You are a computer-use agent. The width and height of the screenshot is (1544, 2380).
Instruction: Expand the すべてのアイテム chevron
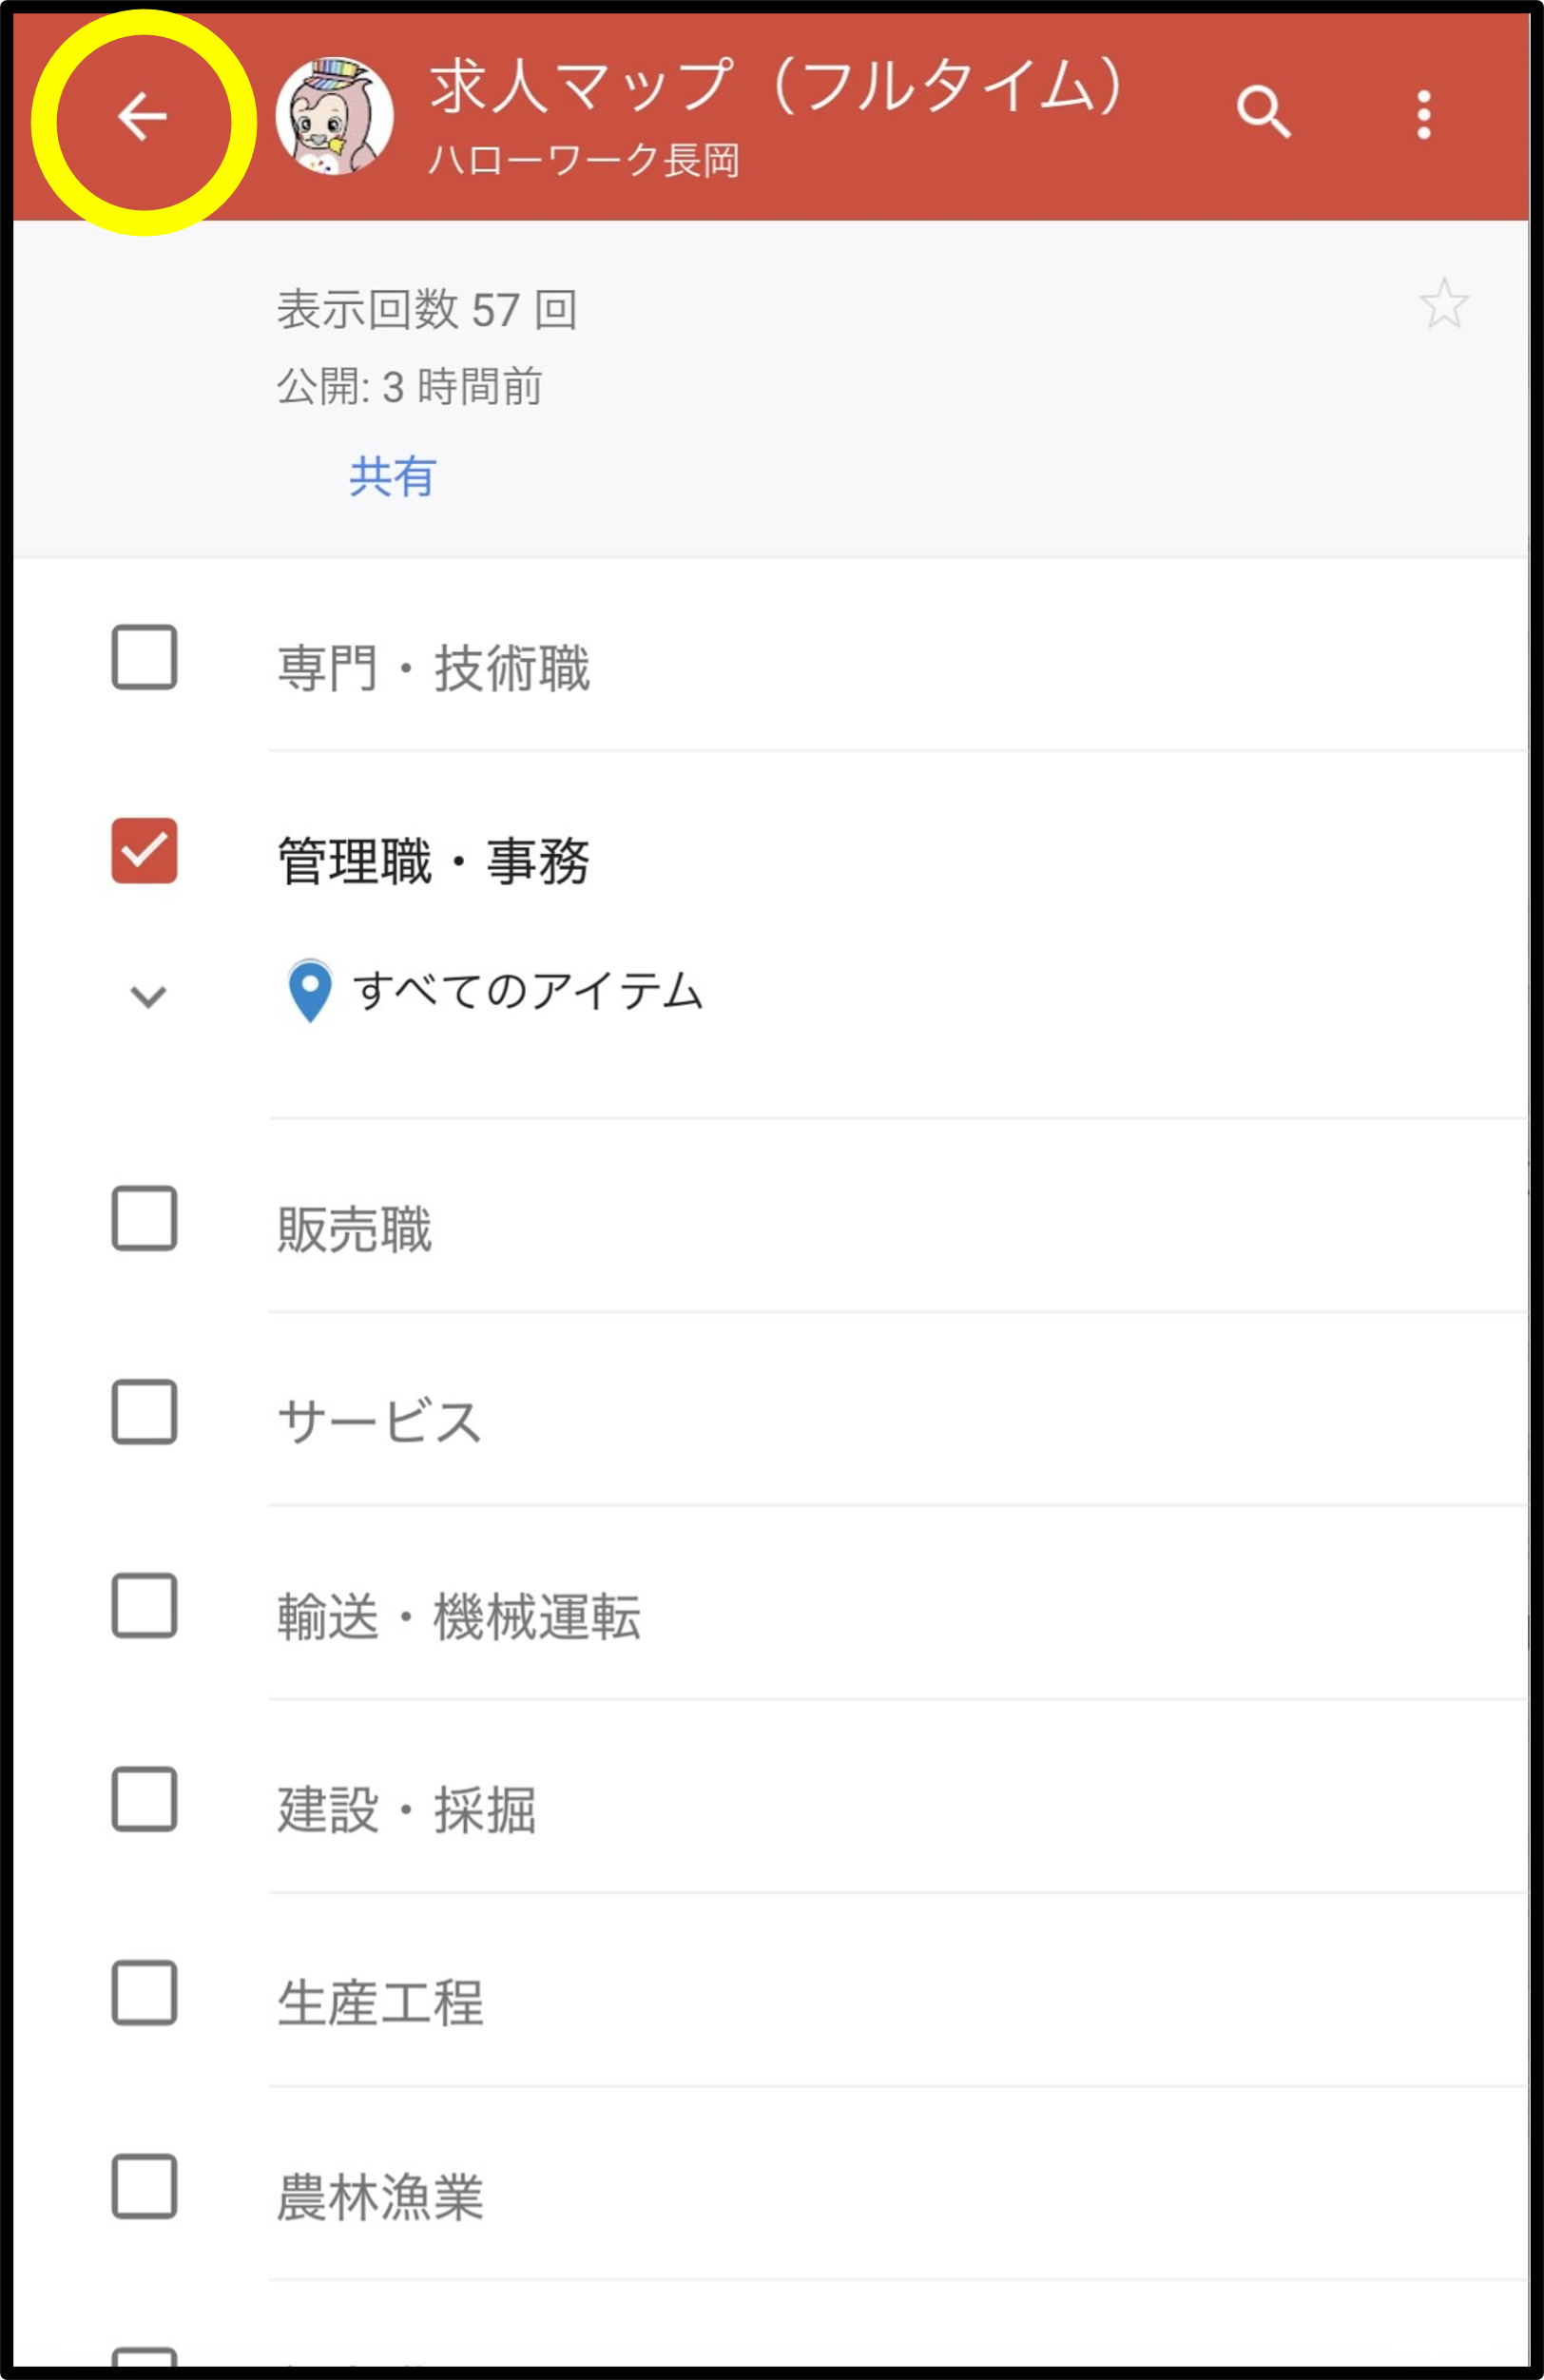tap(148, 996)
